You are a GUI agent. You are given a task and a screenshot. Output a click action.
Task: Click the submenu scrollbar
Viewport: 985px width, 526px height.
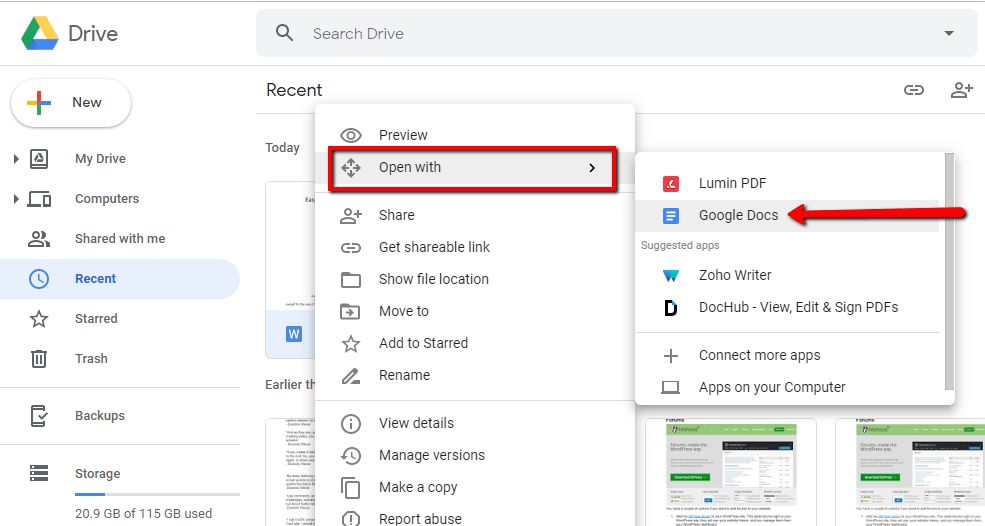coord(949,270)
